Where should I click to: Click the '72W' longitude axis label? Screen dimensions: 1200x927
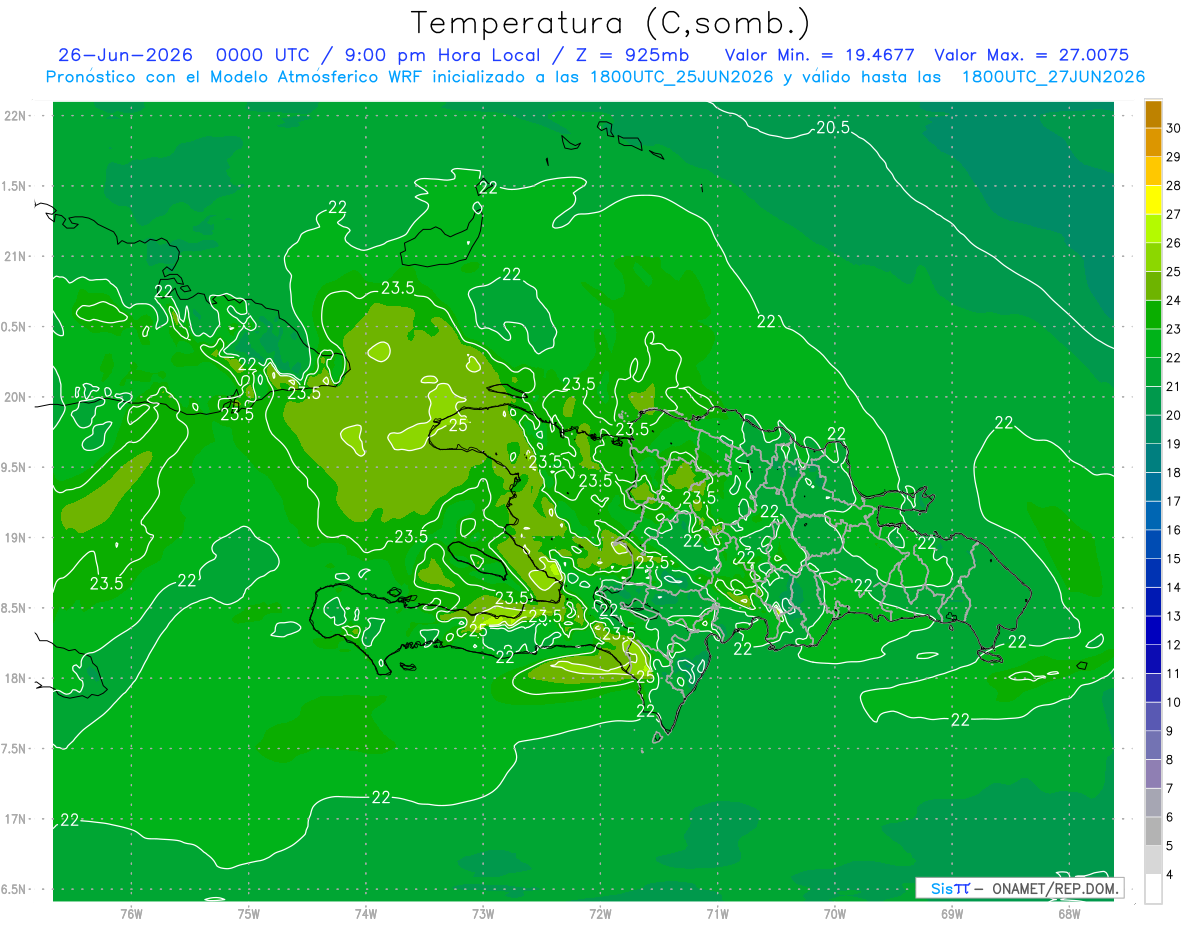tap(600, 914)
